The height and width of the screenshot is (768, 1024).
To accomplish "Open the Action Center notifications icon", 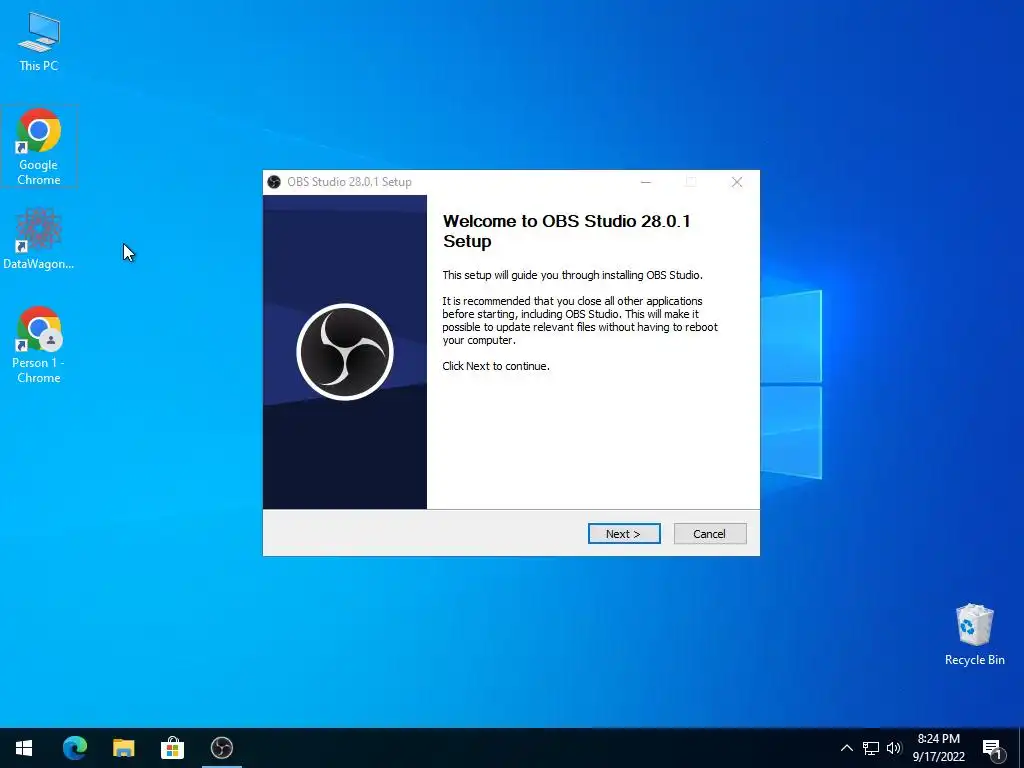I will tap(993, 748).
